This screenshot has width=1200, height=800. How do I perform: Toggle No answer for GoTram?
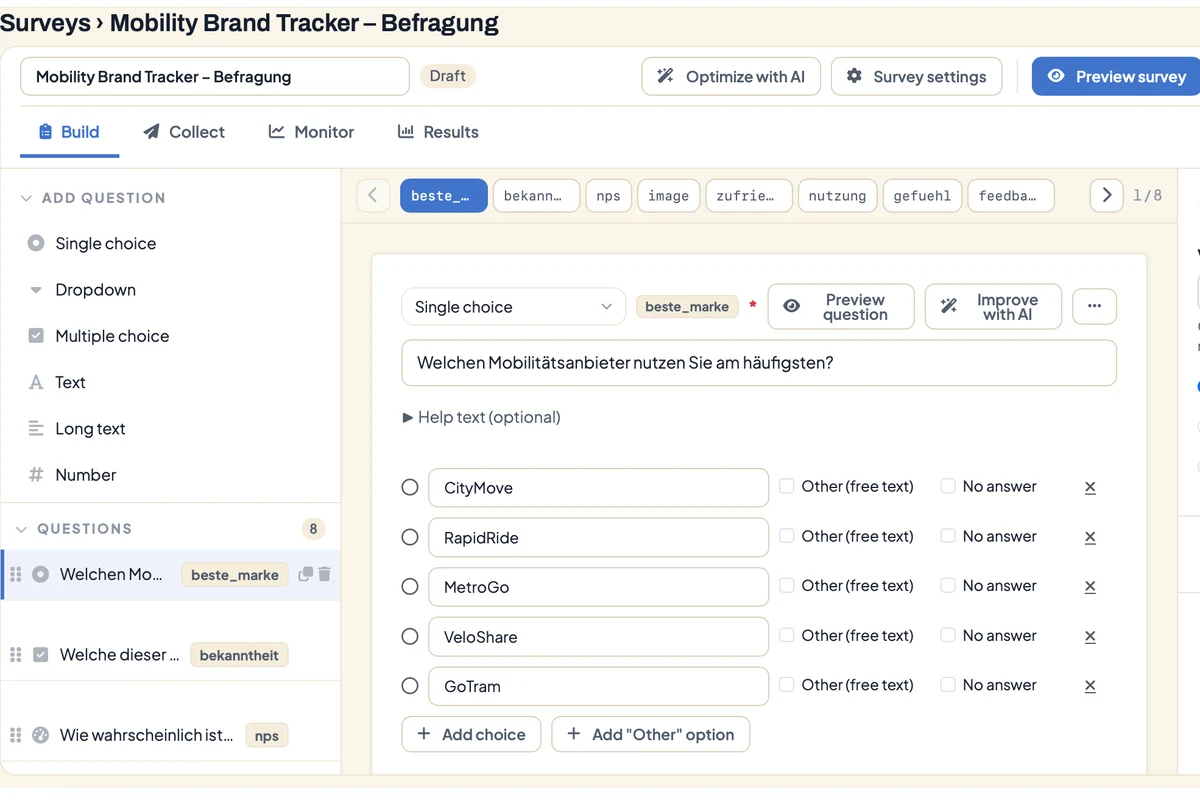pos(948,684)
